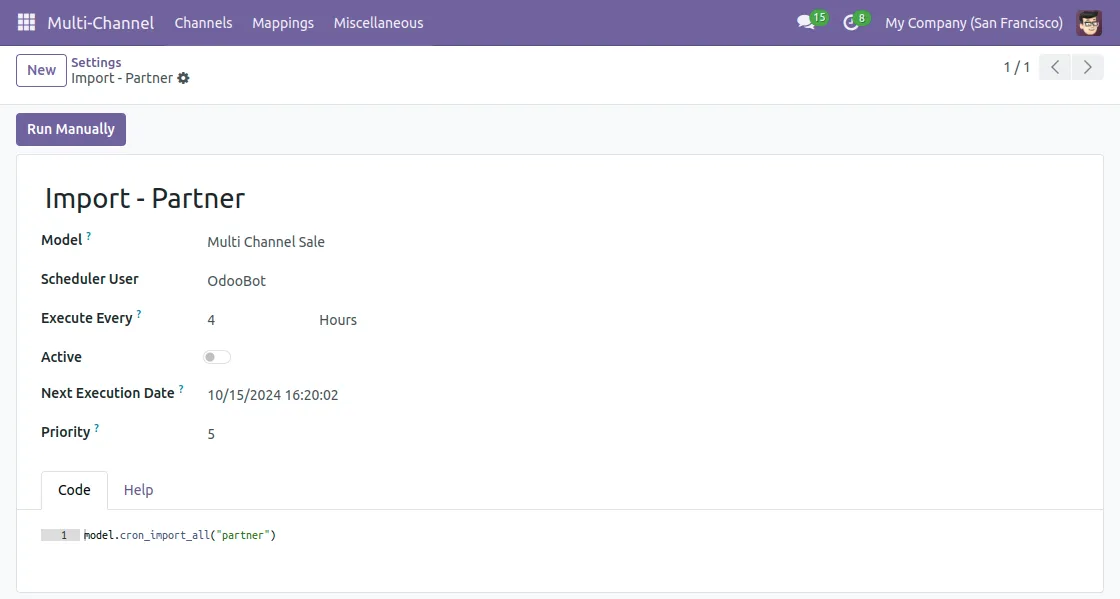Click the help question mark next to Priority
The width and height of the screenshot is (1120, 599).
coord(96,427)
